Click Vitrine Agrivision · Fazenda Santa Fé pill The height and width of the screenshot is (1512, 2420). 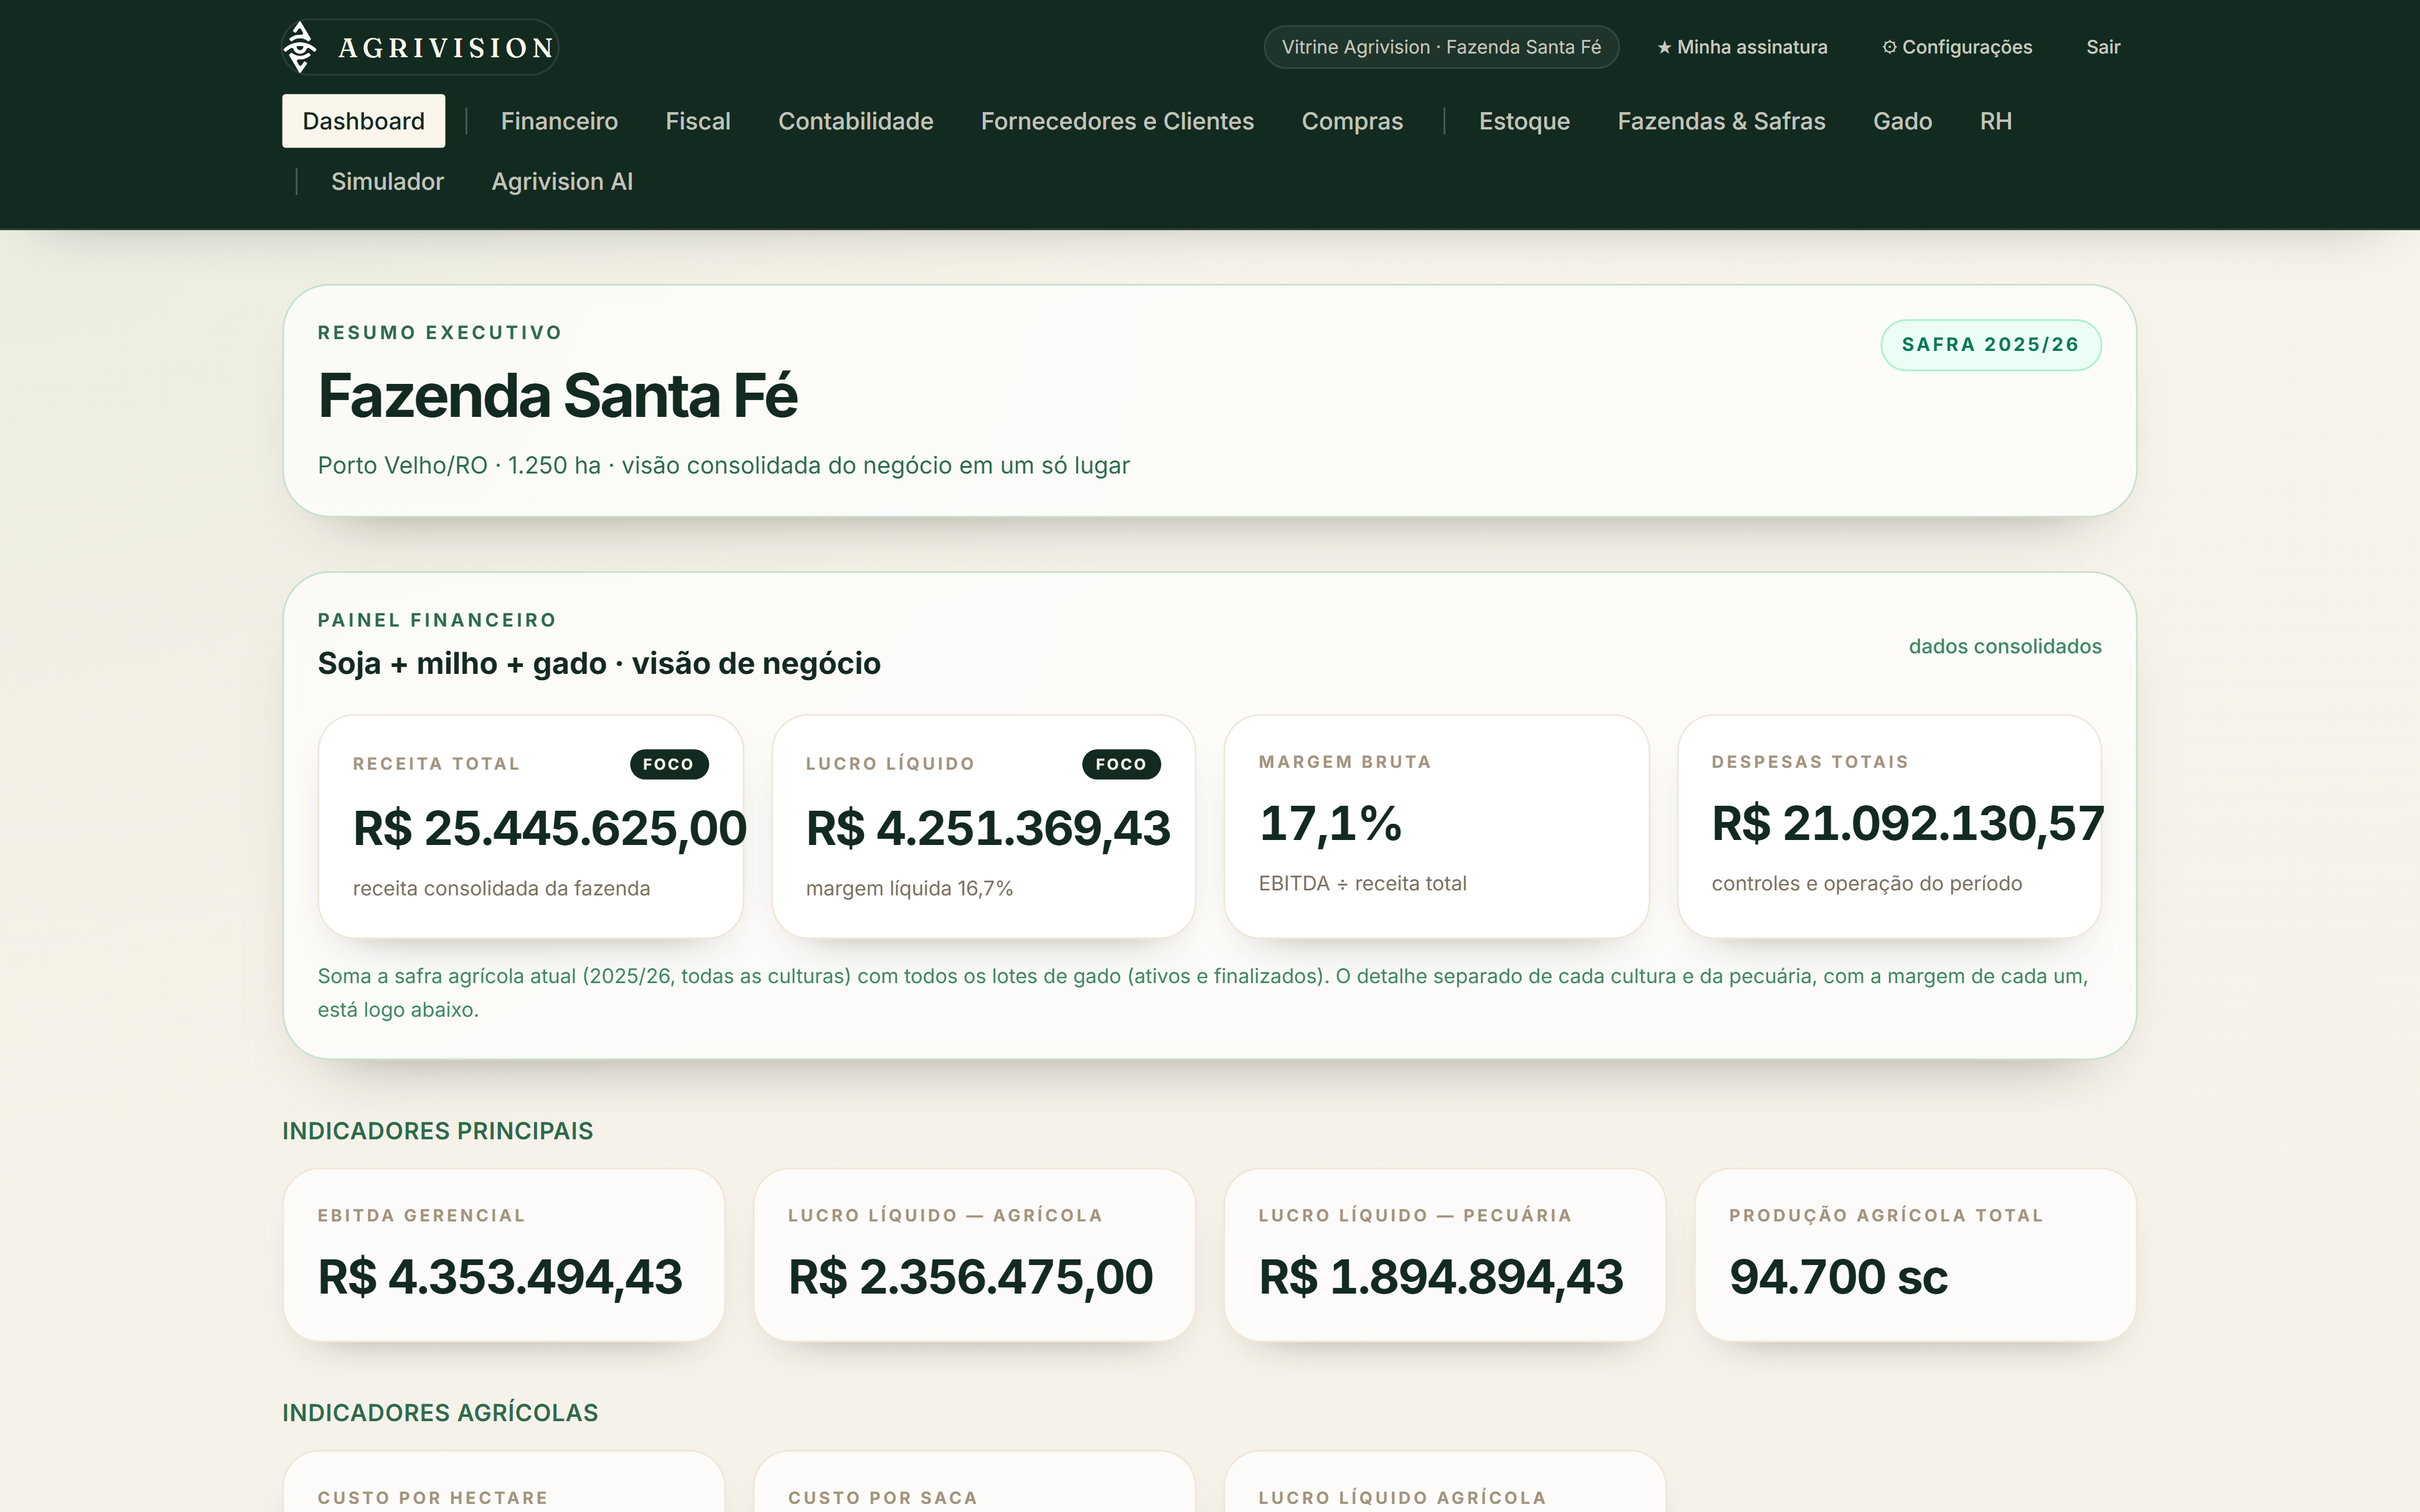point(1441,47)
